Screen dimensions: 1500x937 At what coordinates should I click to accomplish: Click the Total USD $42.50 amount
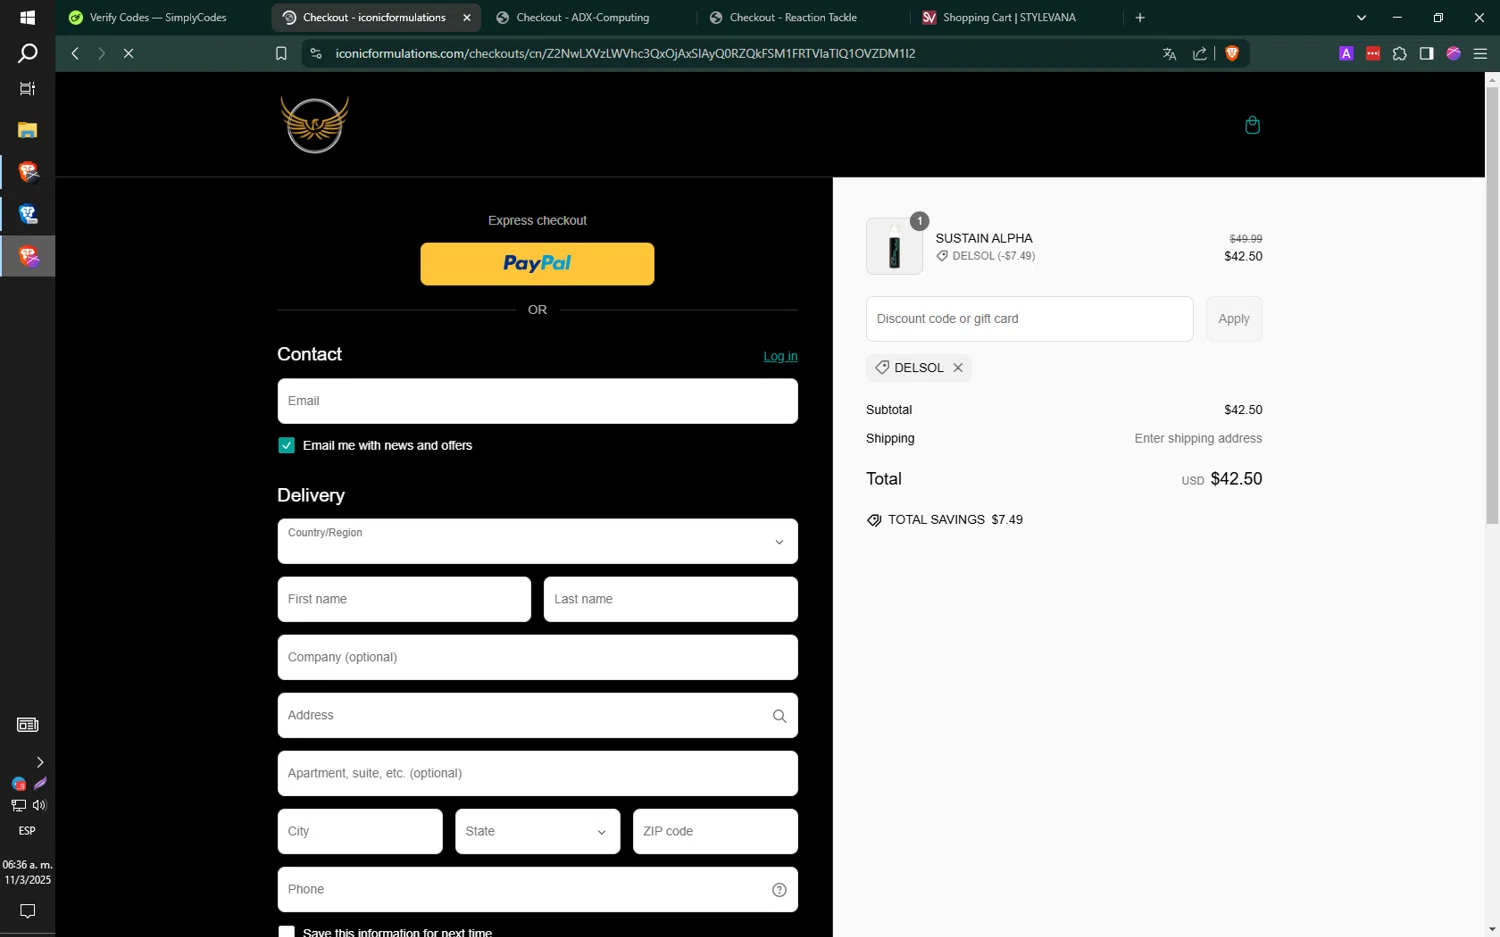[1222, 479]
